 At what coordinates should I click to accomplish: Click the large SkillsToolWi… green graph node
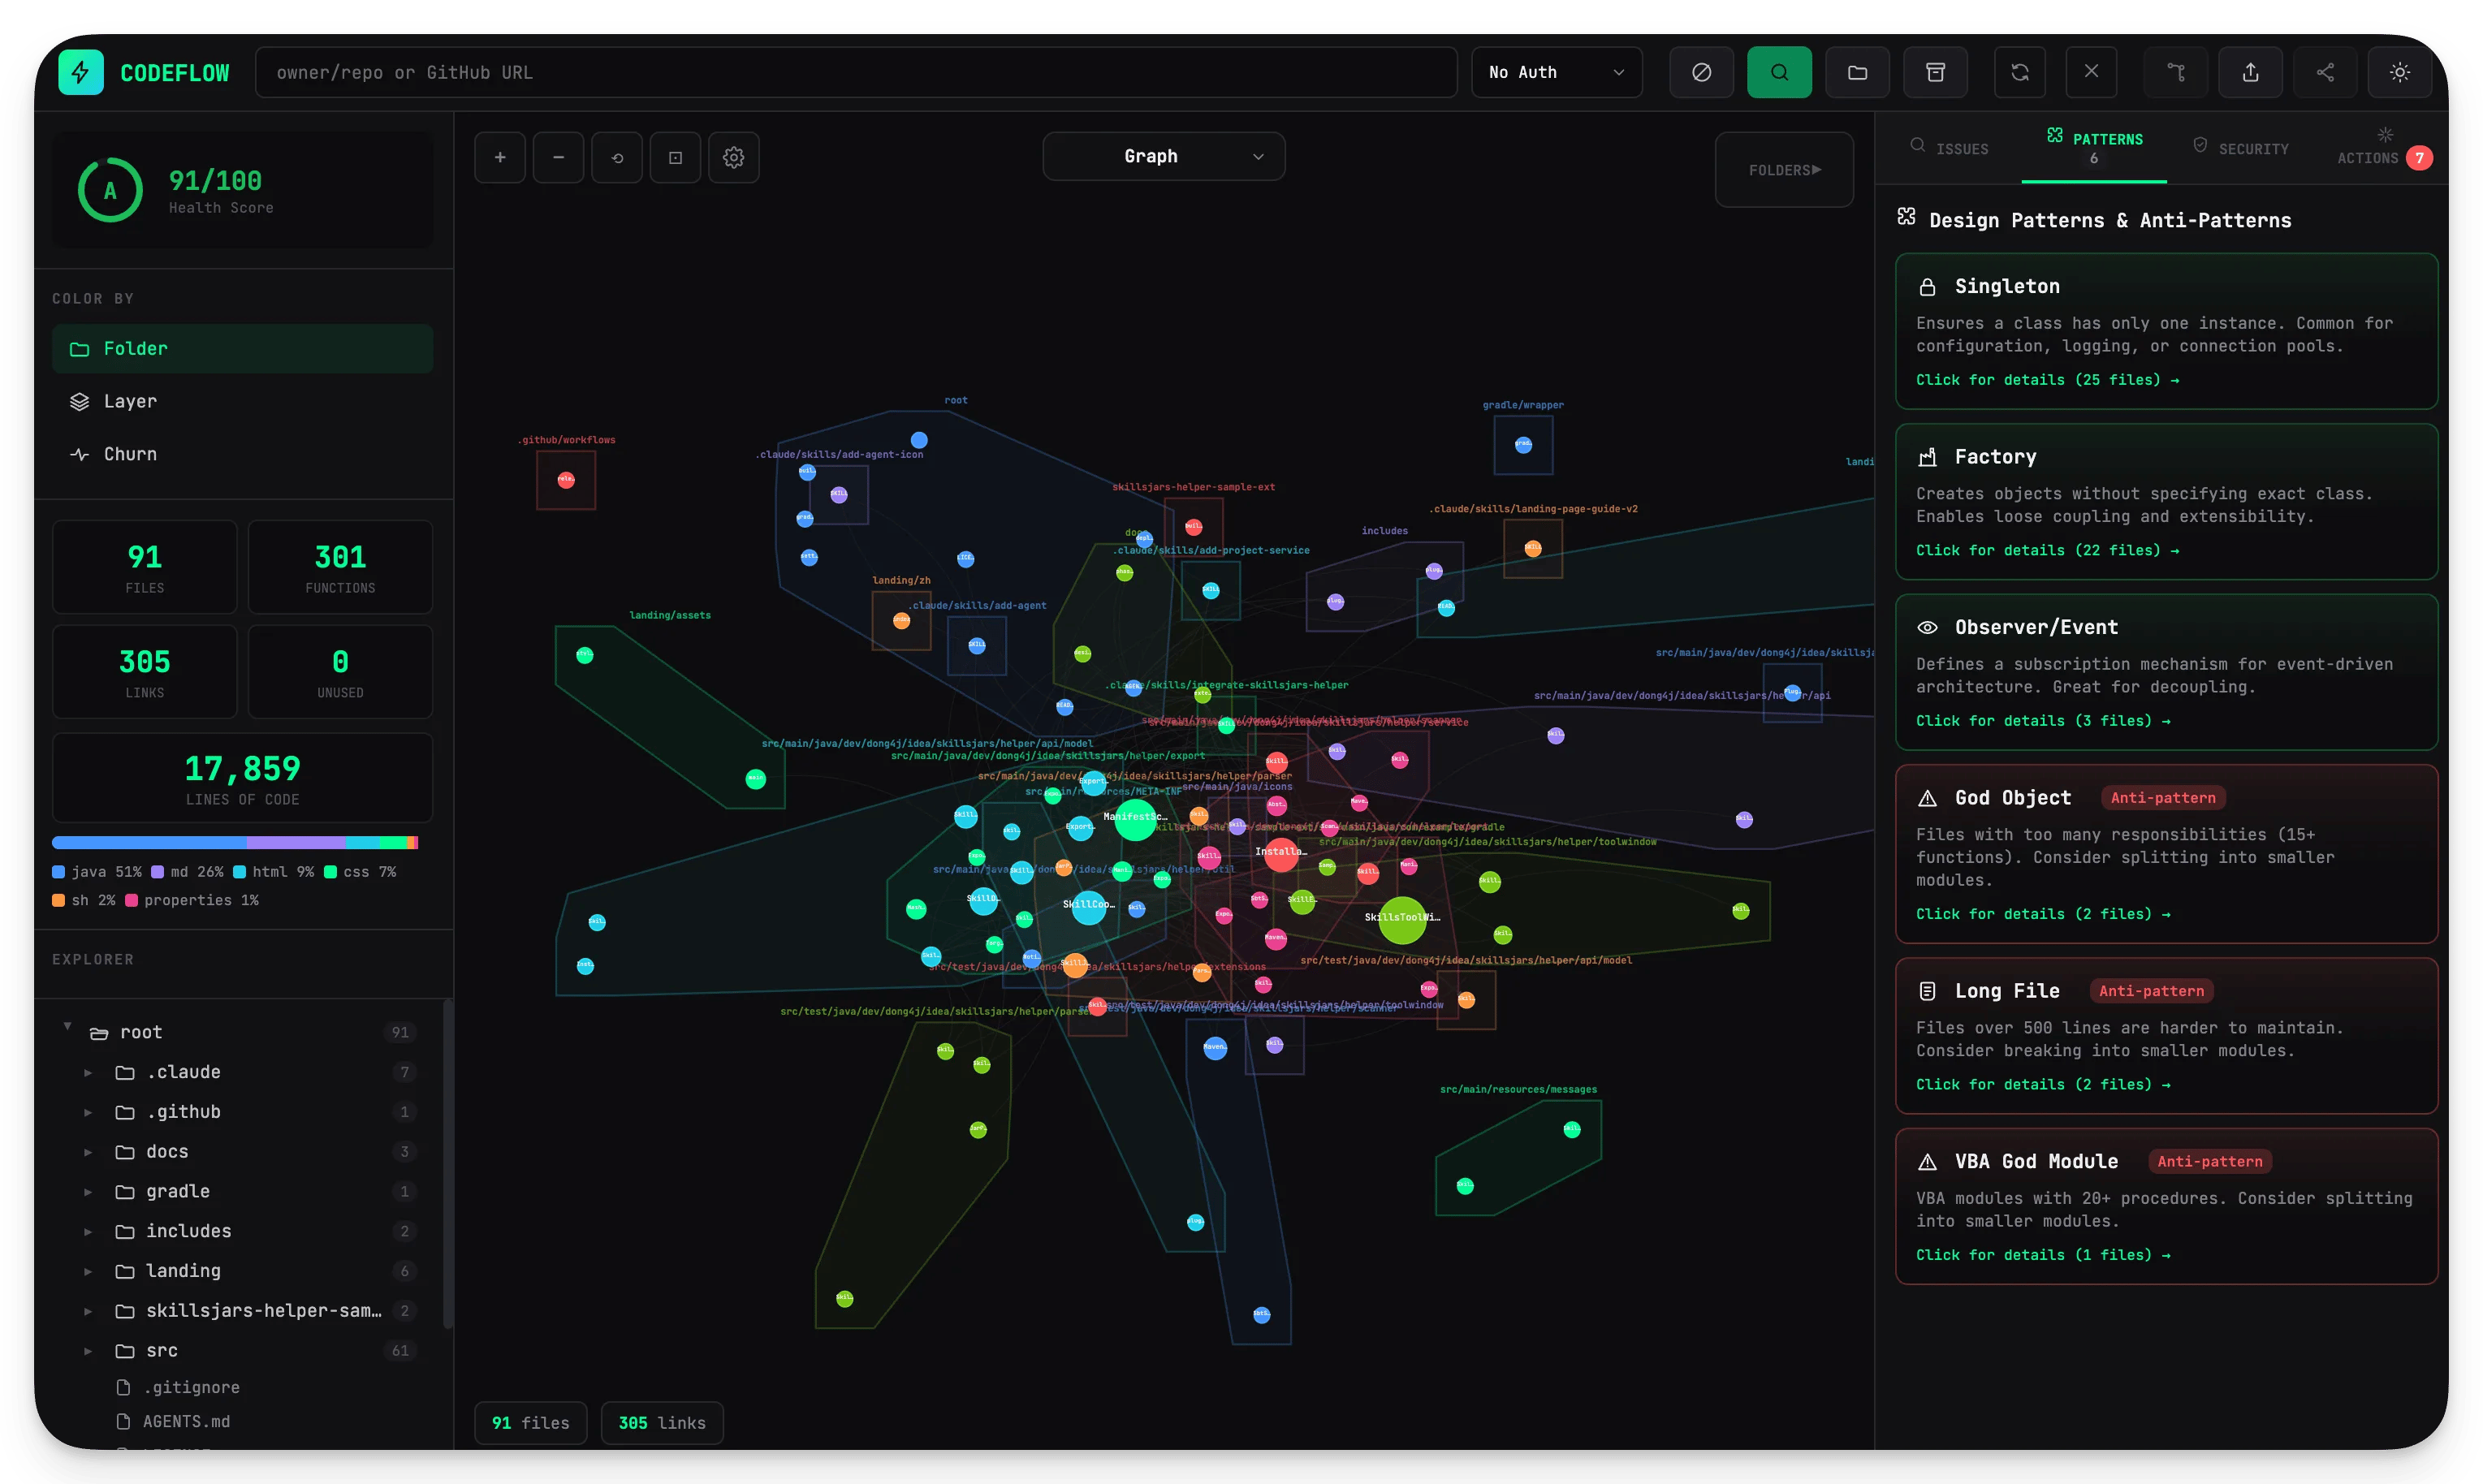[x=1402, y=920]
